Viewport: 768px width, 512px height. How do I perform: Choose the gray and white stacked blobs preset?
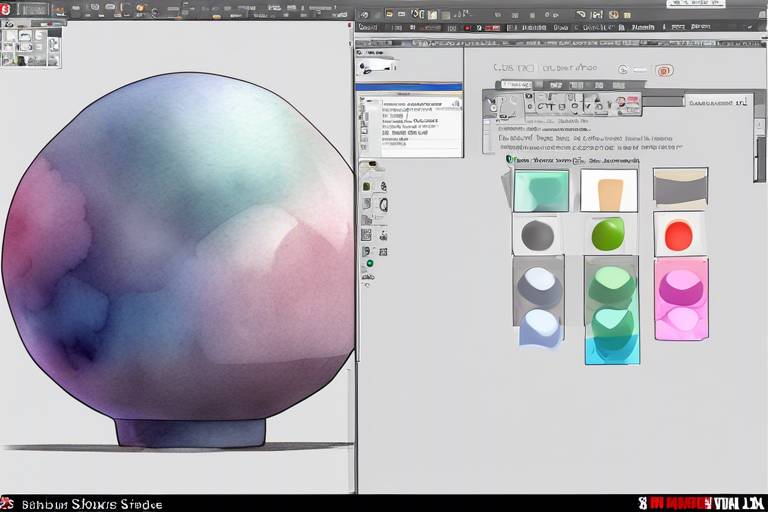(x=539, y=302)
